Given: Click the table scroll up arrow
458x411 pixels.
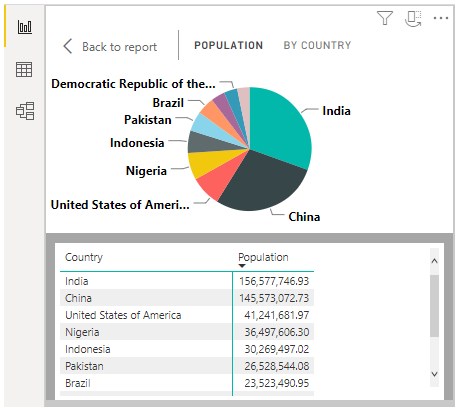Looking at the screenshot, I should click(434, 261).
